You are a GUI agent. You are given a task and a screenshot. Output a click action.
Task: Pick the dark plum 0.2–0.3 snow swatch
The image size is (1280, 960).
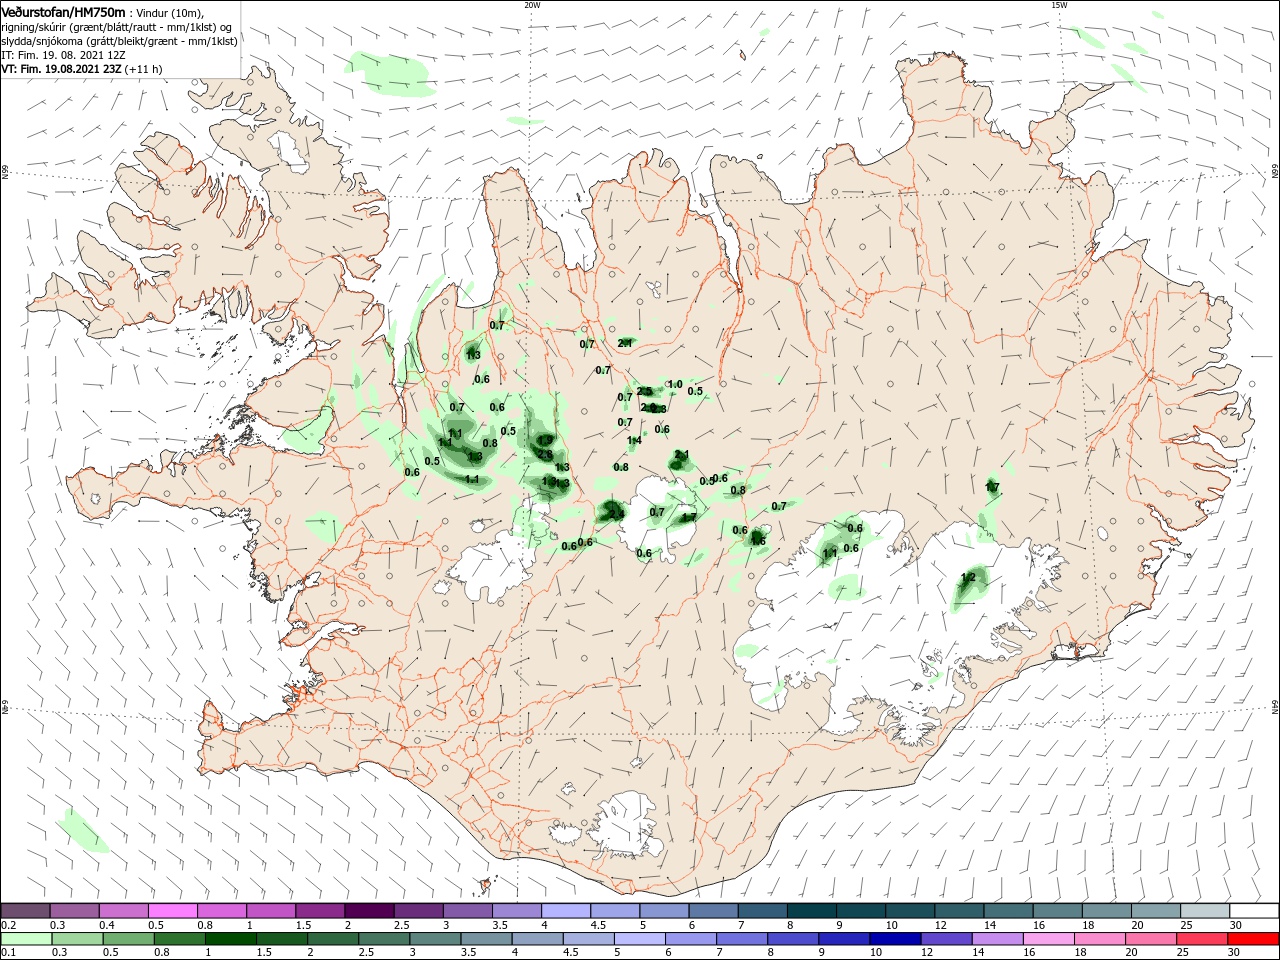[x=26, y=911]
